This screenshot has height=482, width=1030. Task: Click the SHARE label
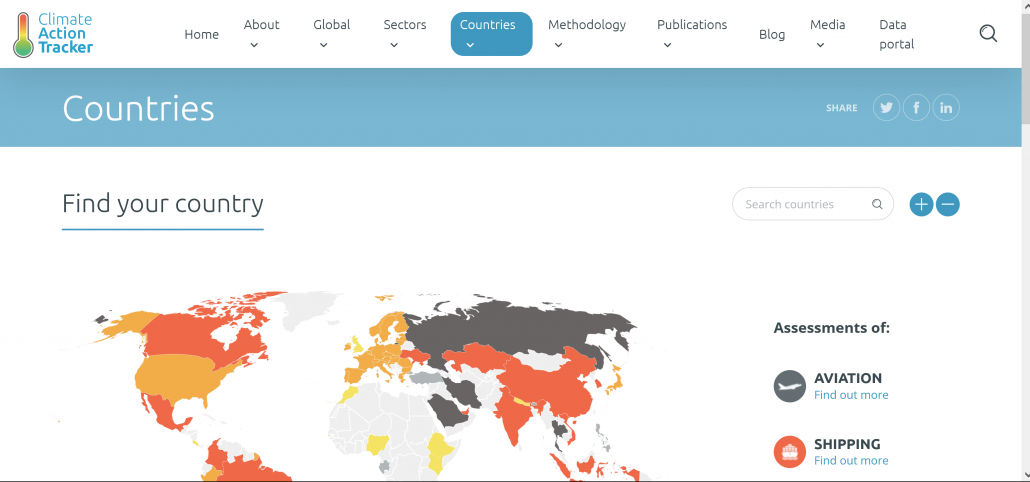(x=841, y=108)
